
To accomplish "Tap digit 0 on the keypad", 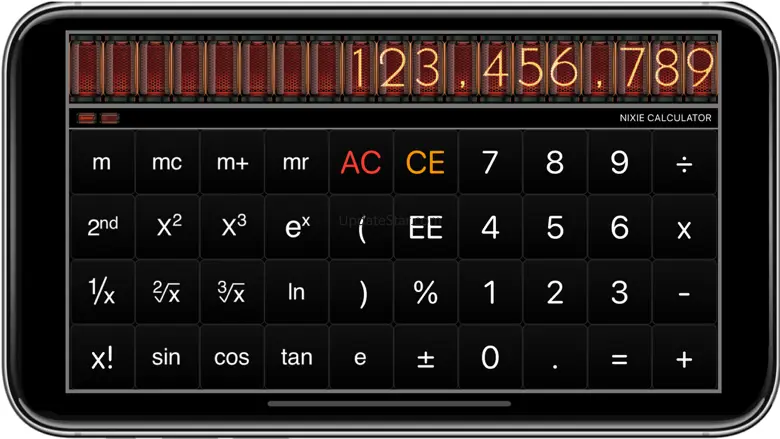I will 490,357.
